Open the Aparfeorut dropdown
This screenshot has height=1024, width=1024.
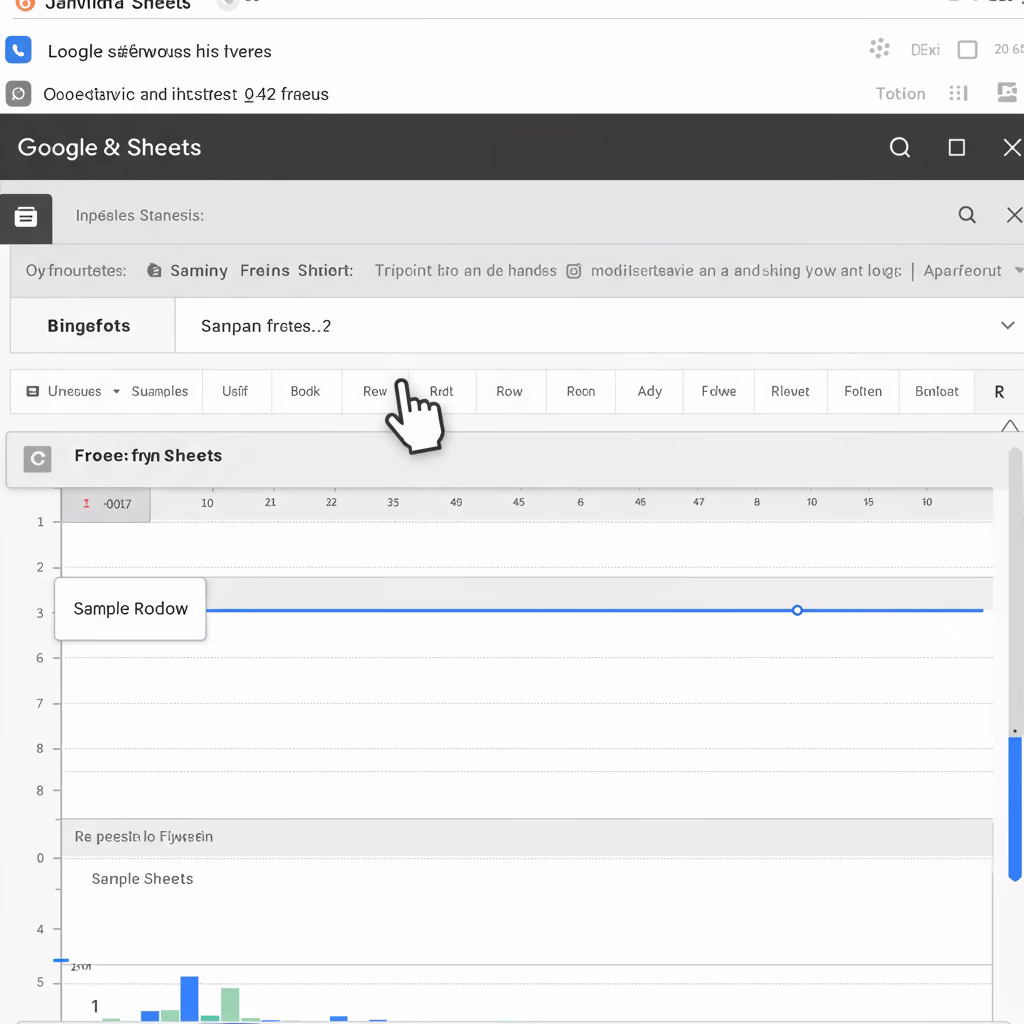971,270
